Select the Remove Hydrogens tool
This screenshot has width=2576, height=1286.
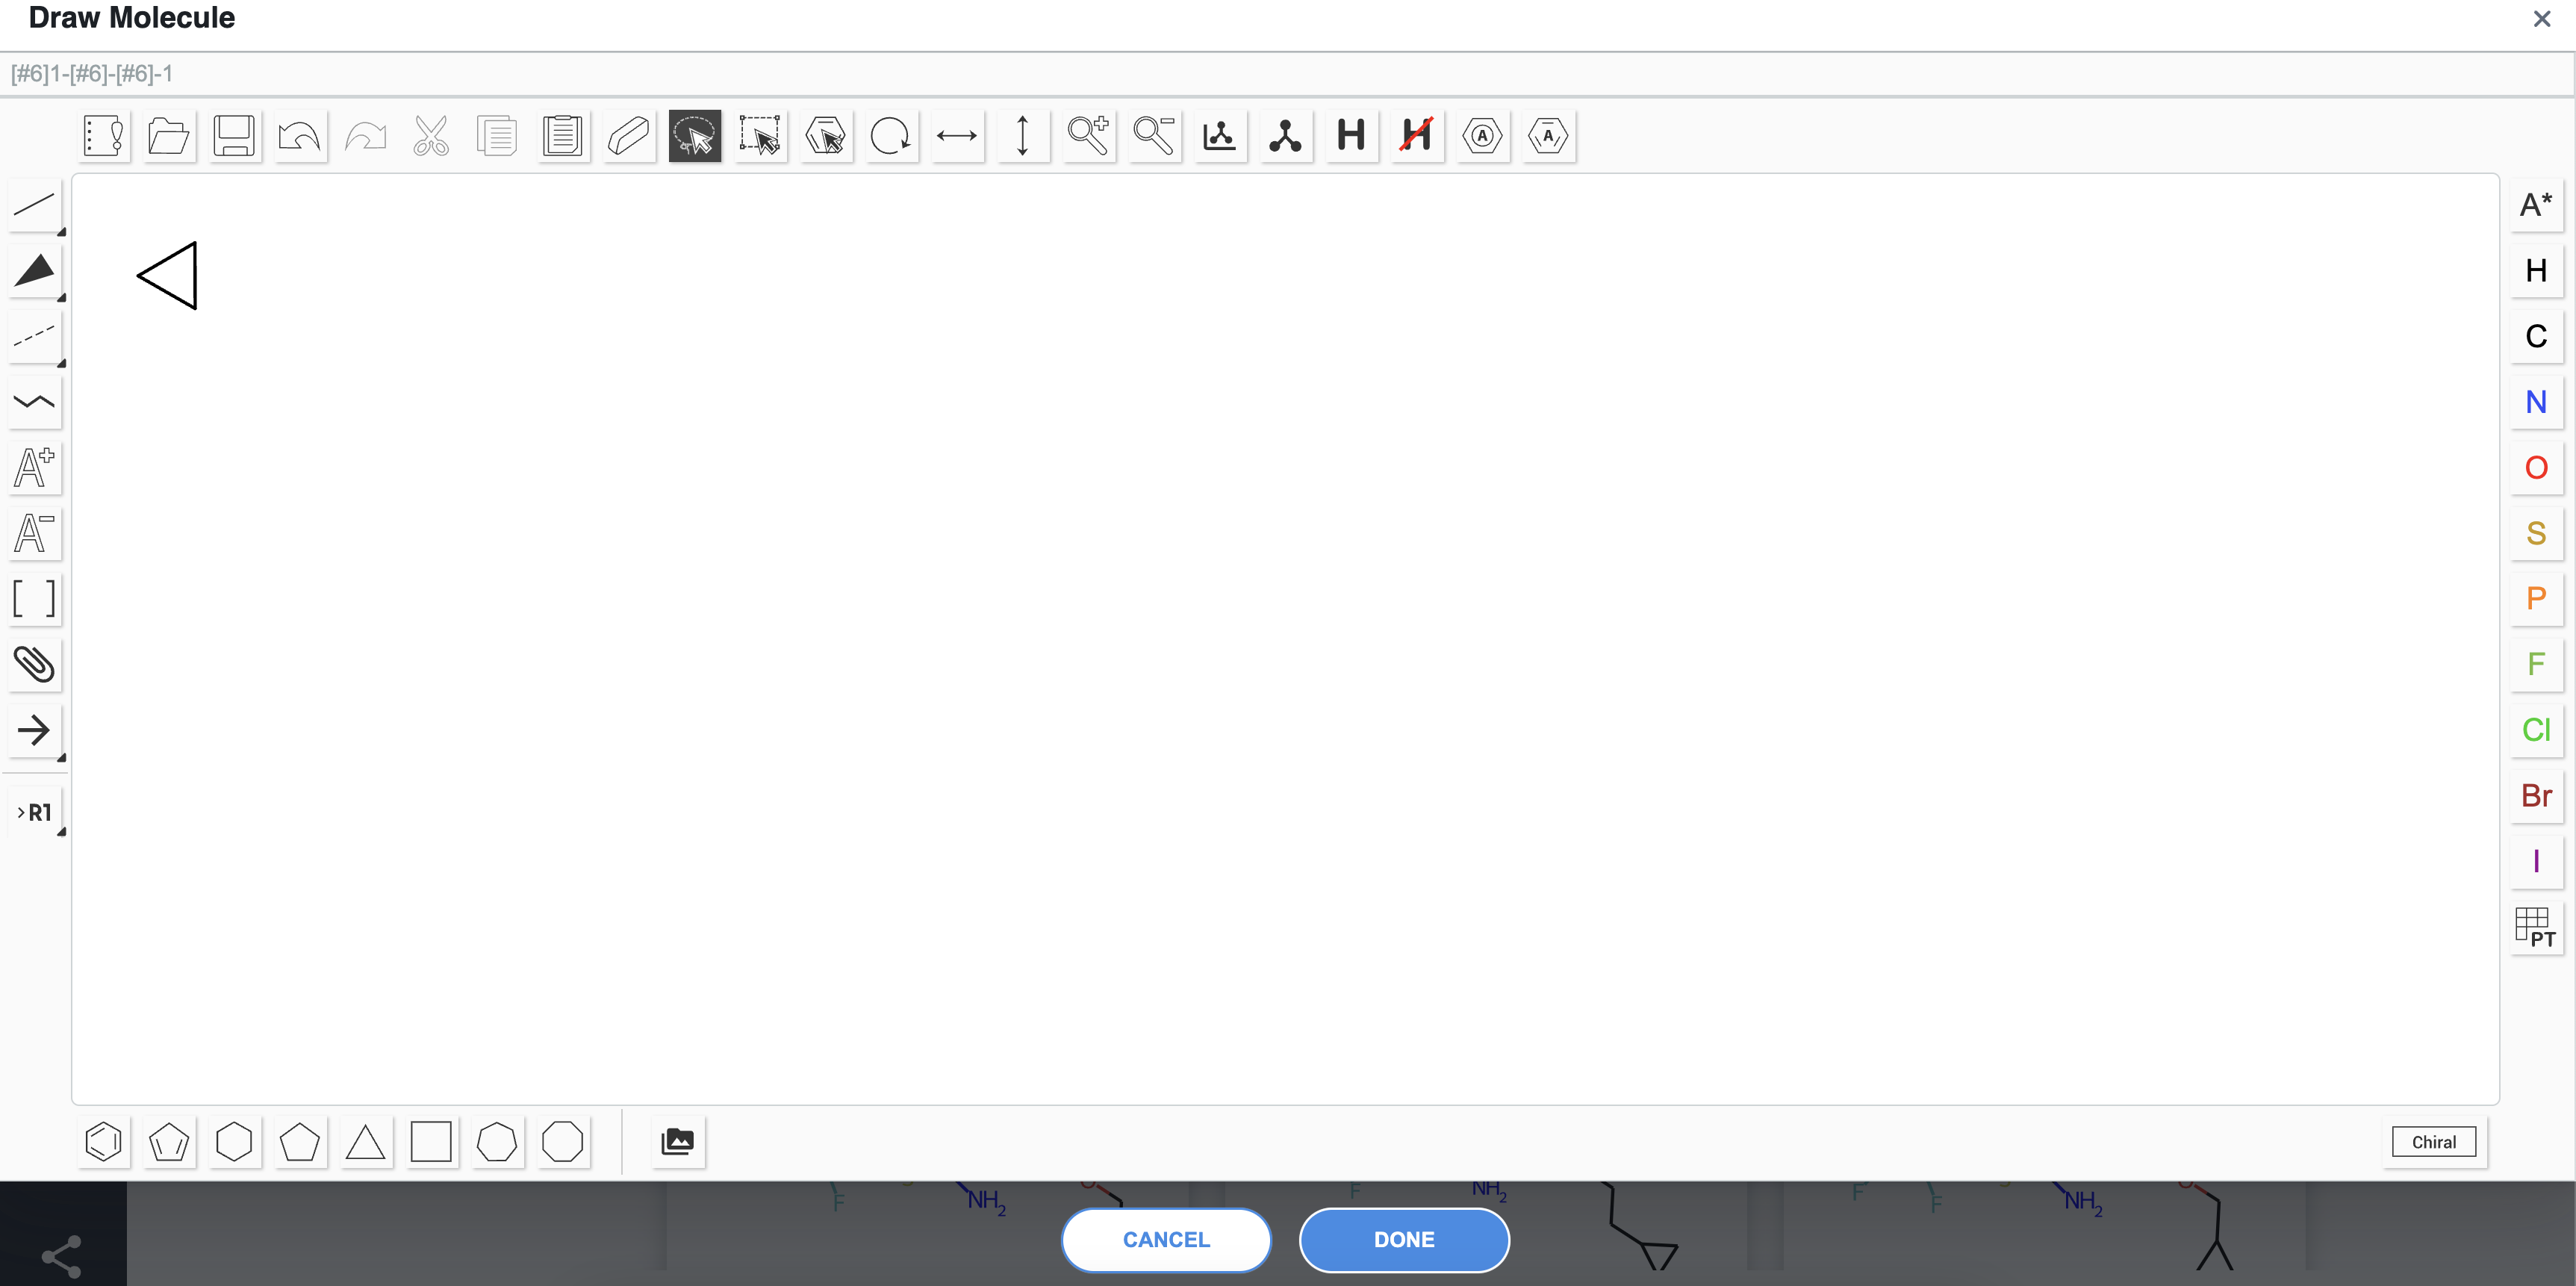1415,136
